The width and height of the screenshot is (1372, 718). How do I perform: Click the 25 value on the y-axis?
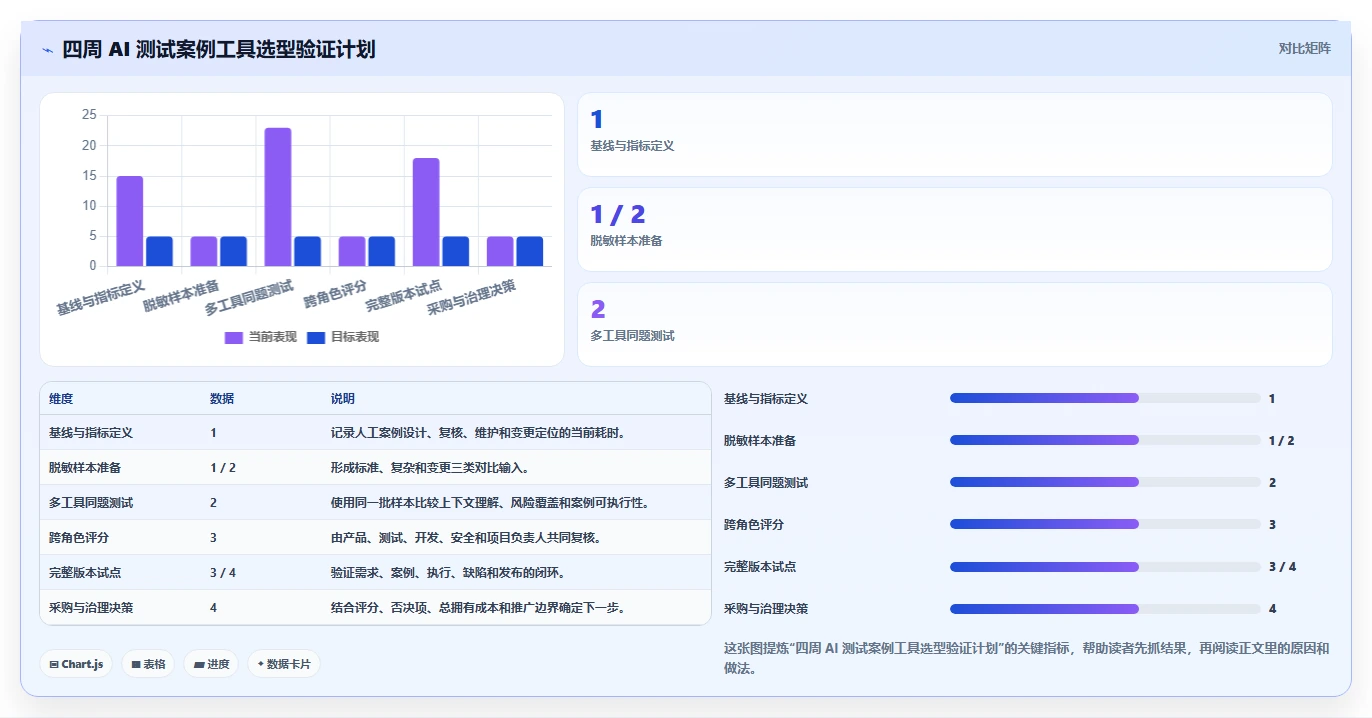click(89, 115)
